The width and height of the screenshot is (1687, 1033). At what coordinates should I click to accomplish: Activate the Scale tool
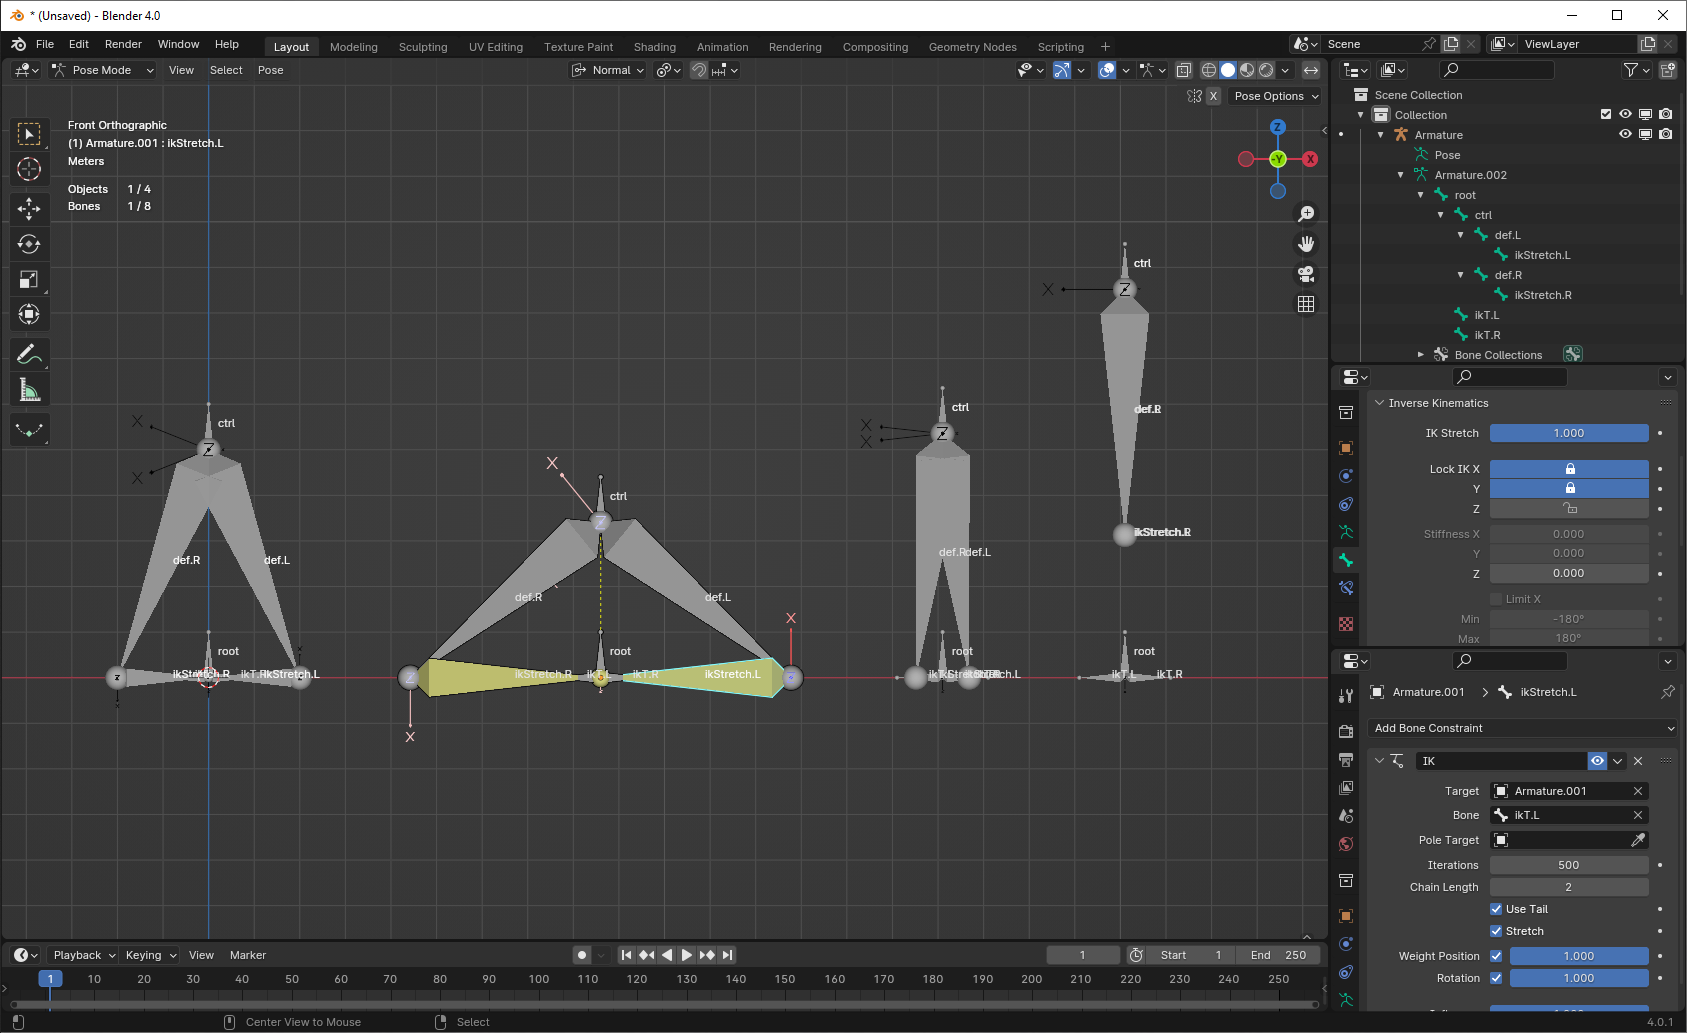29,280
